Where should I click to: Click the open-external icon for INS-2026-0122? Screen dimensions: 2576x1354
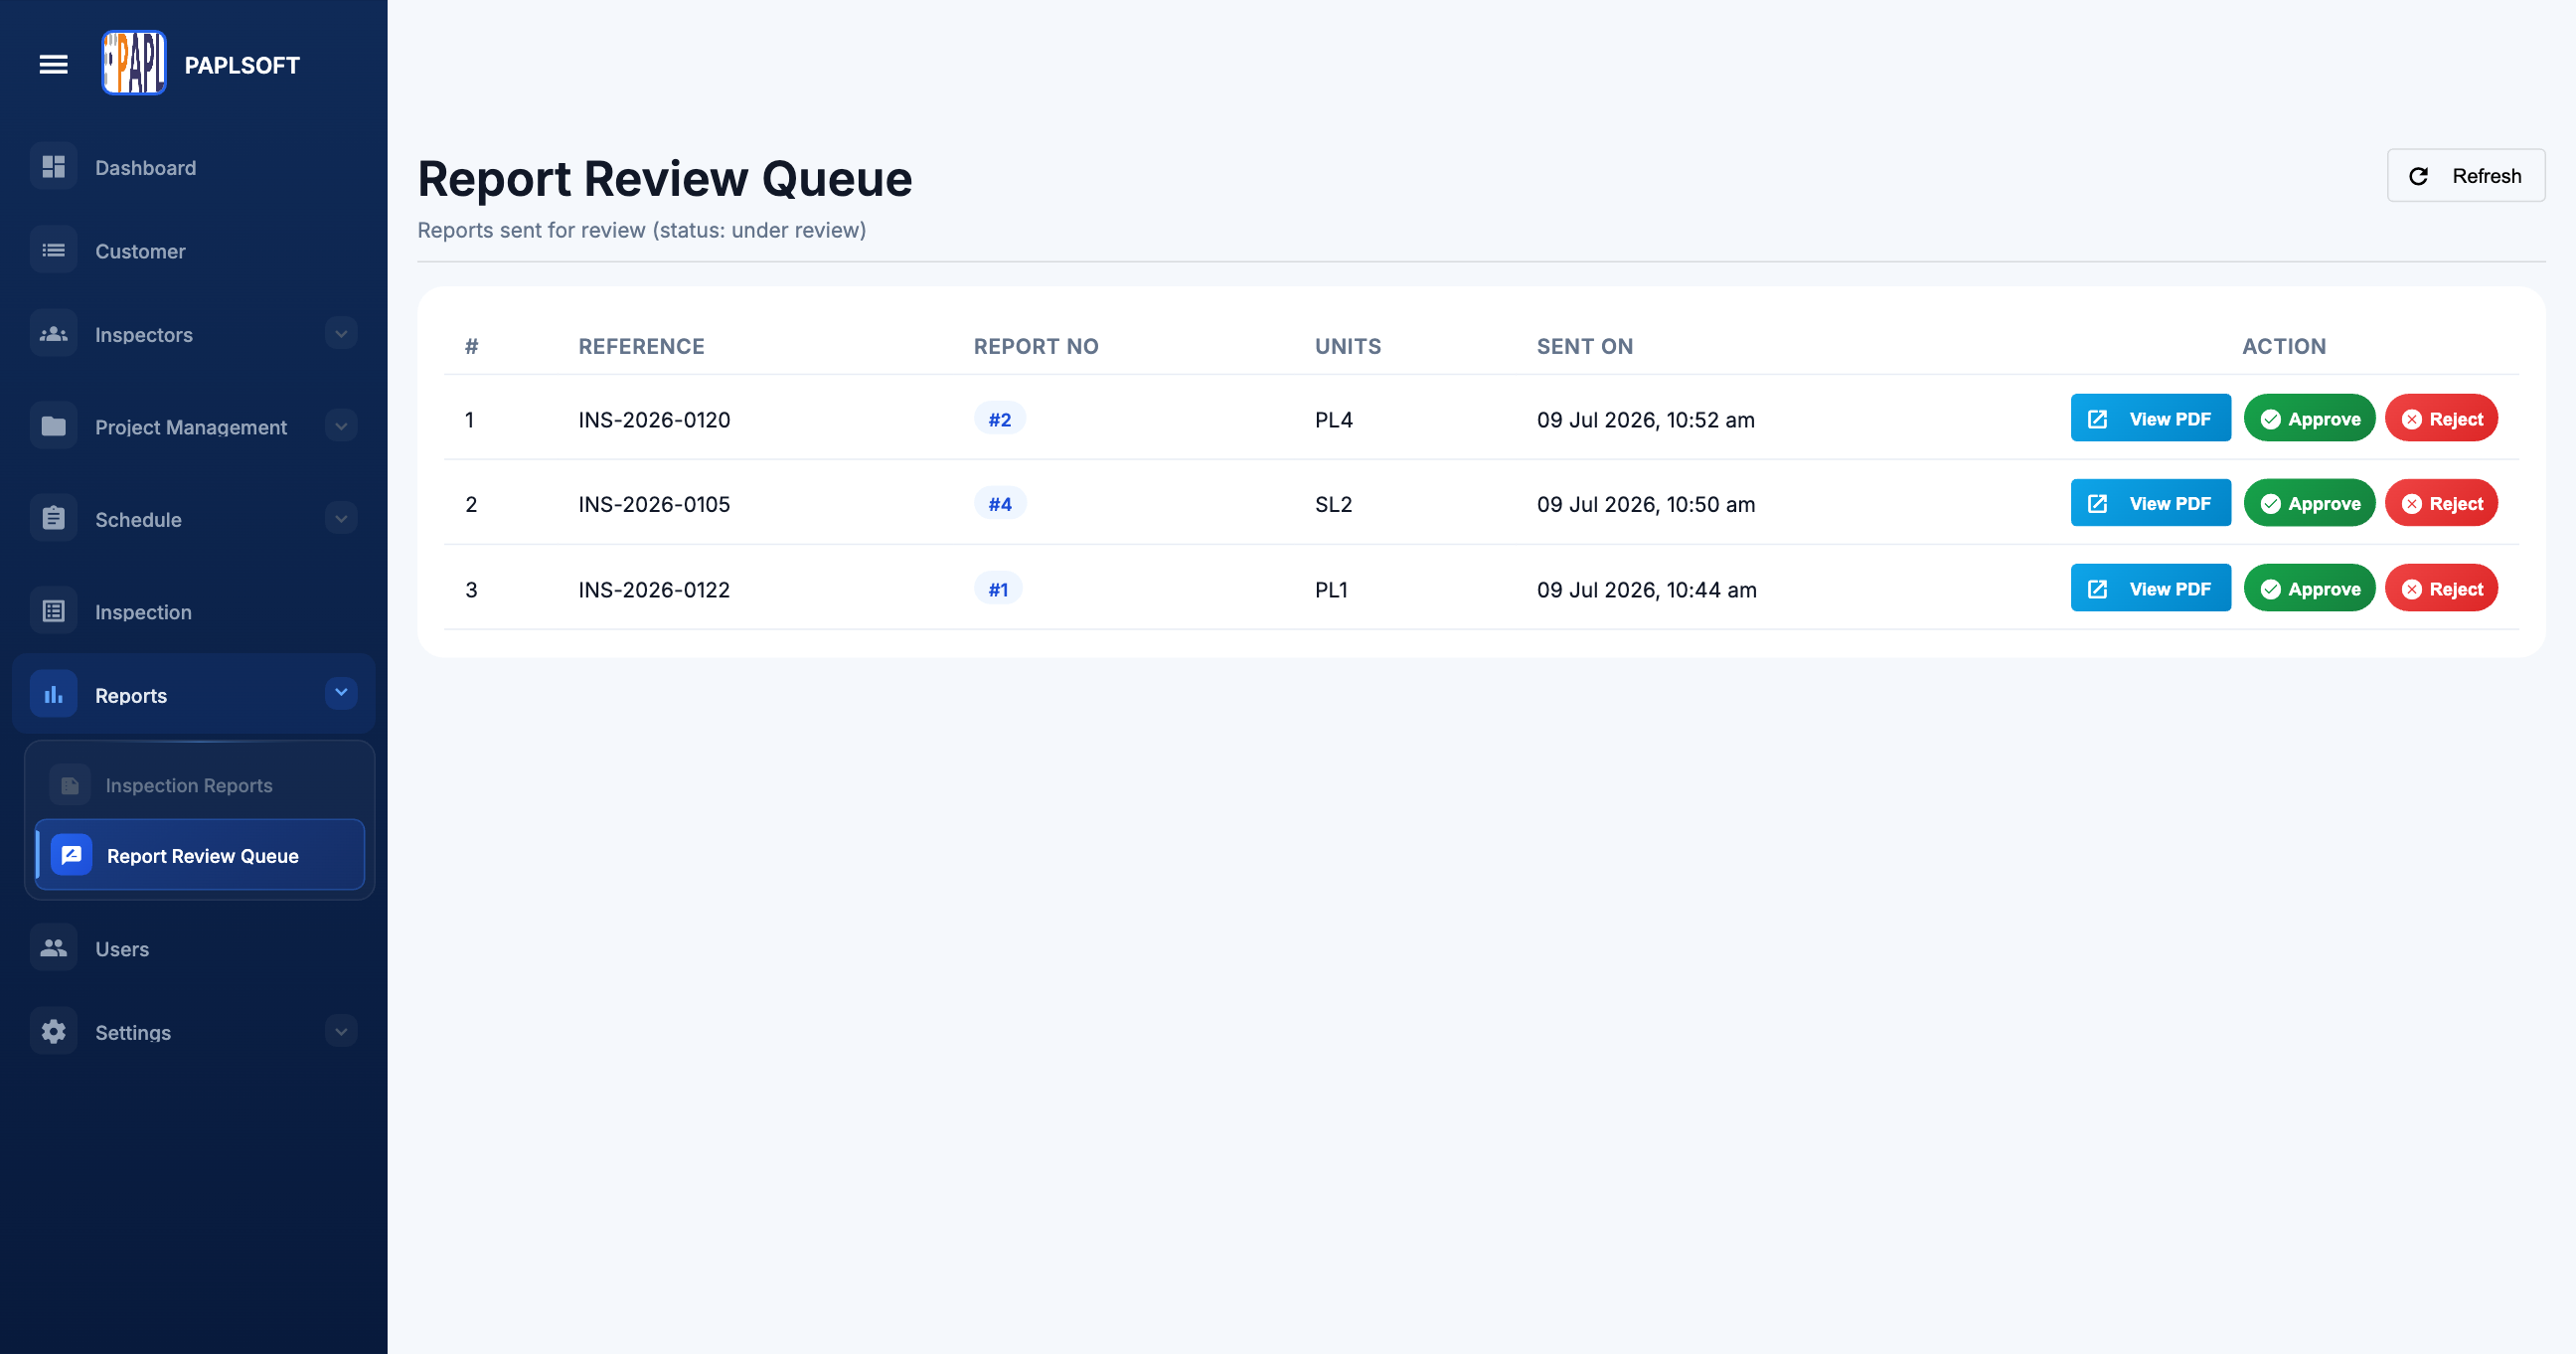(2098, 589)
